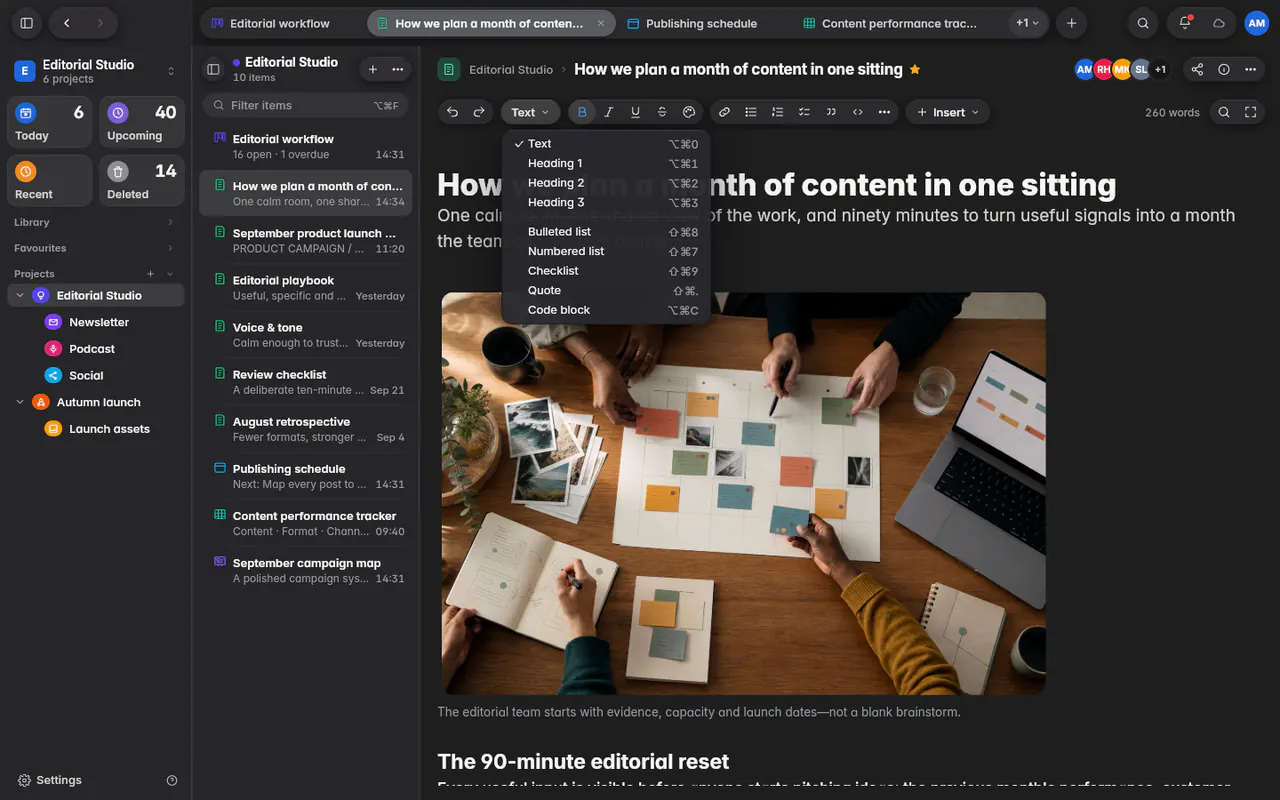This screenshot has width=1280, height=800.
Task: Toggle the main sidebar from the top bar
Action: click(27, 23)
